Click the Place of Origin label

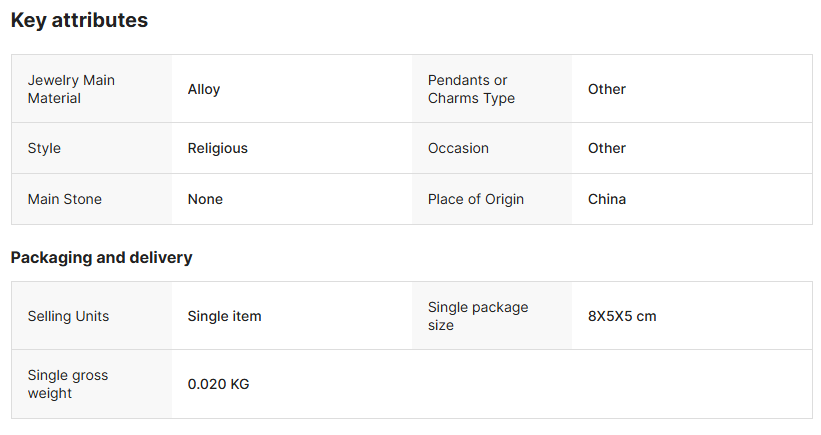coord(475,199)
